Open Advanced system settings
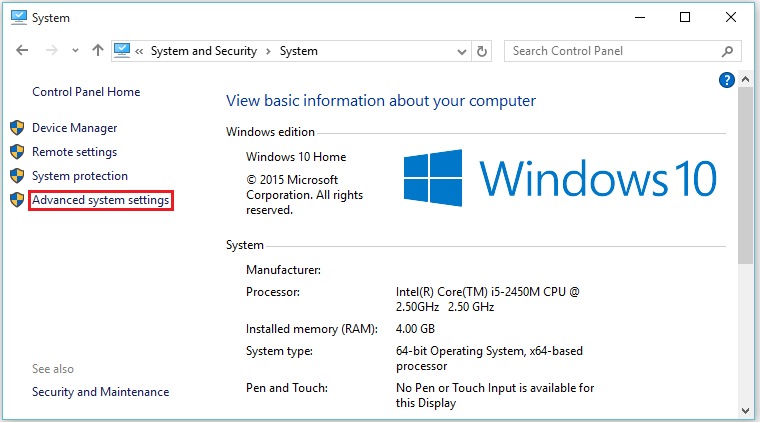 pos(100,200)
